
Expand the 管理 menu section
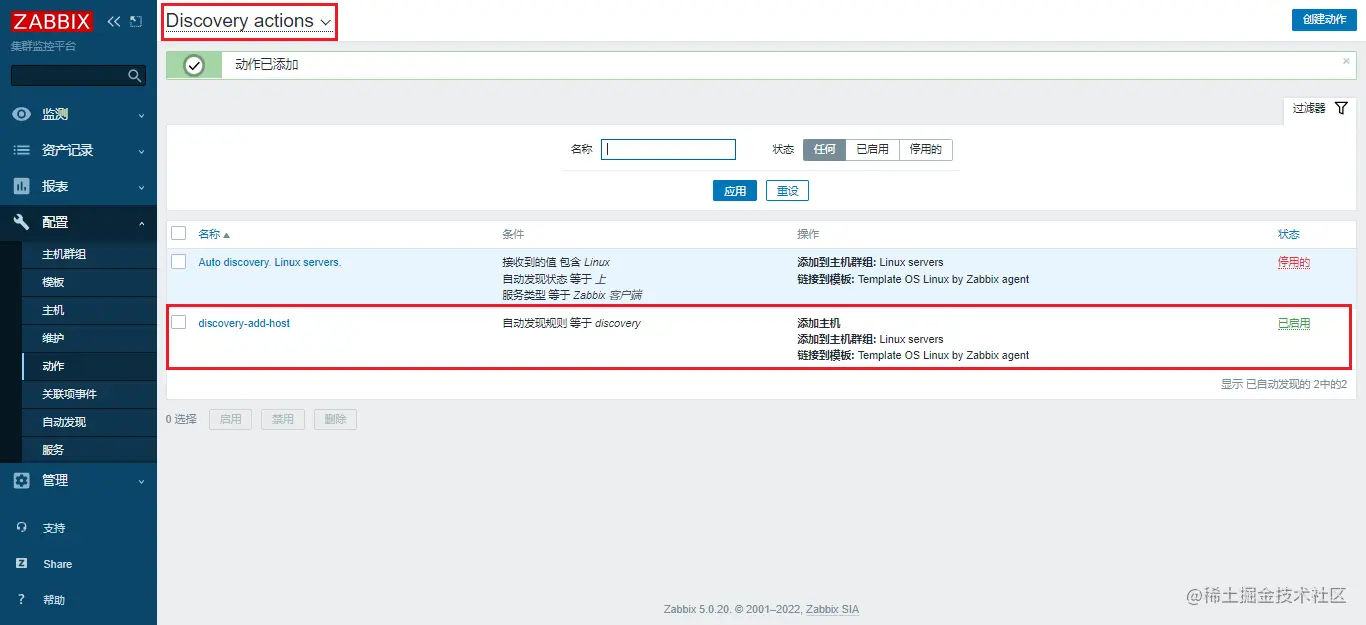click(78, 480)
